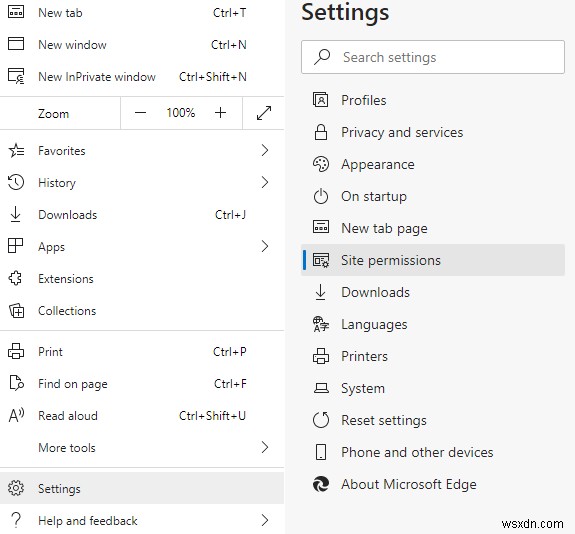
Task: Click the search magnifier icon
Action: (322, 57)
